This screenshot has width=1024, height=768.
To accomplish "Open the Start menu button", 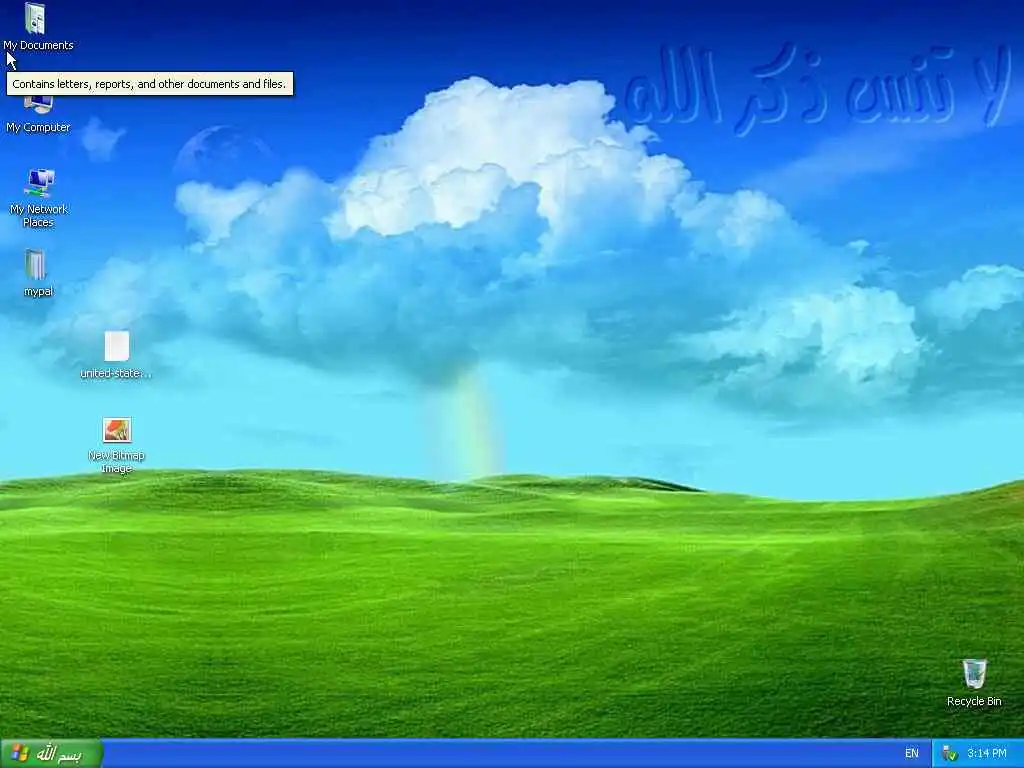I will 52,754.
